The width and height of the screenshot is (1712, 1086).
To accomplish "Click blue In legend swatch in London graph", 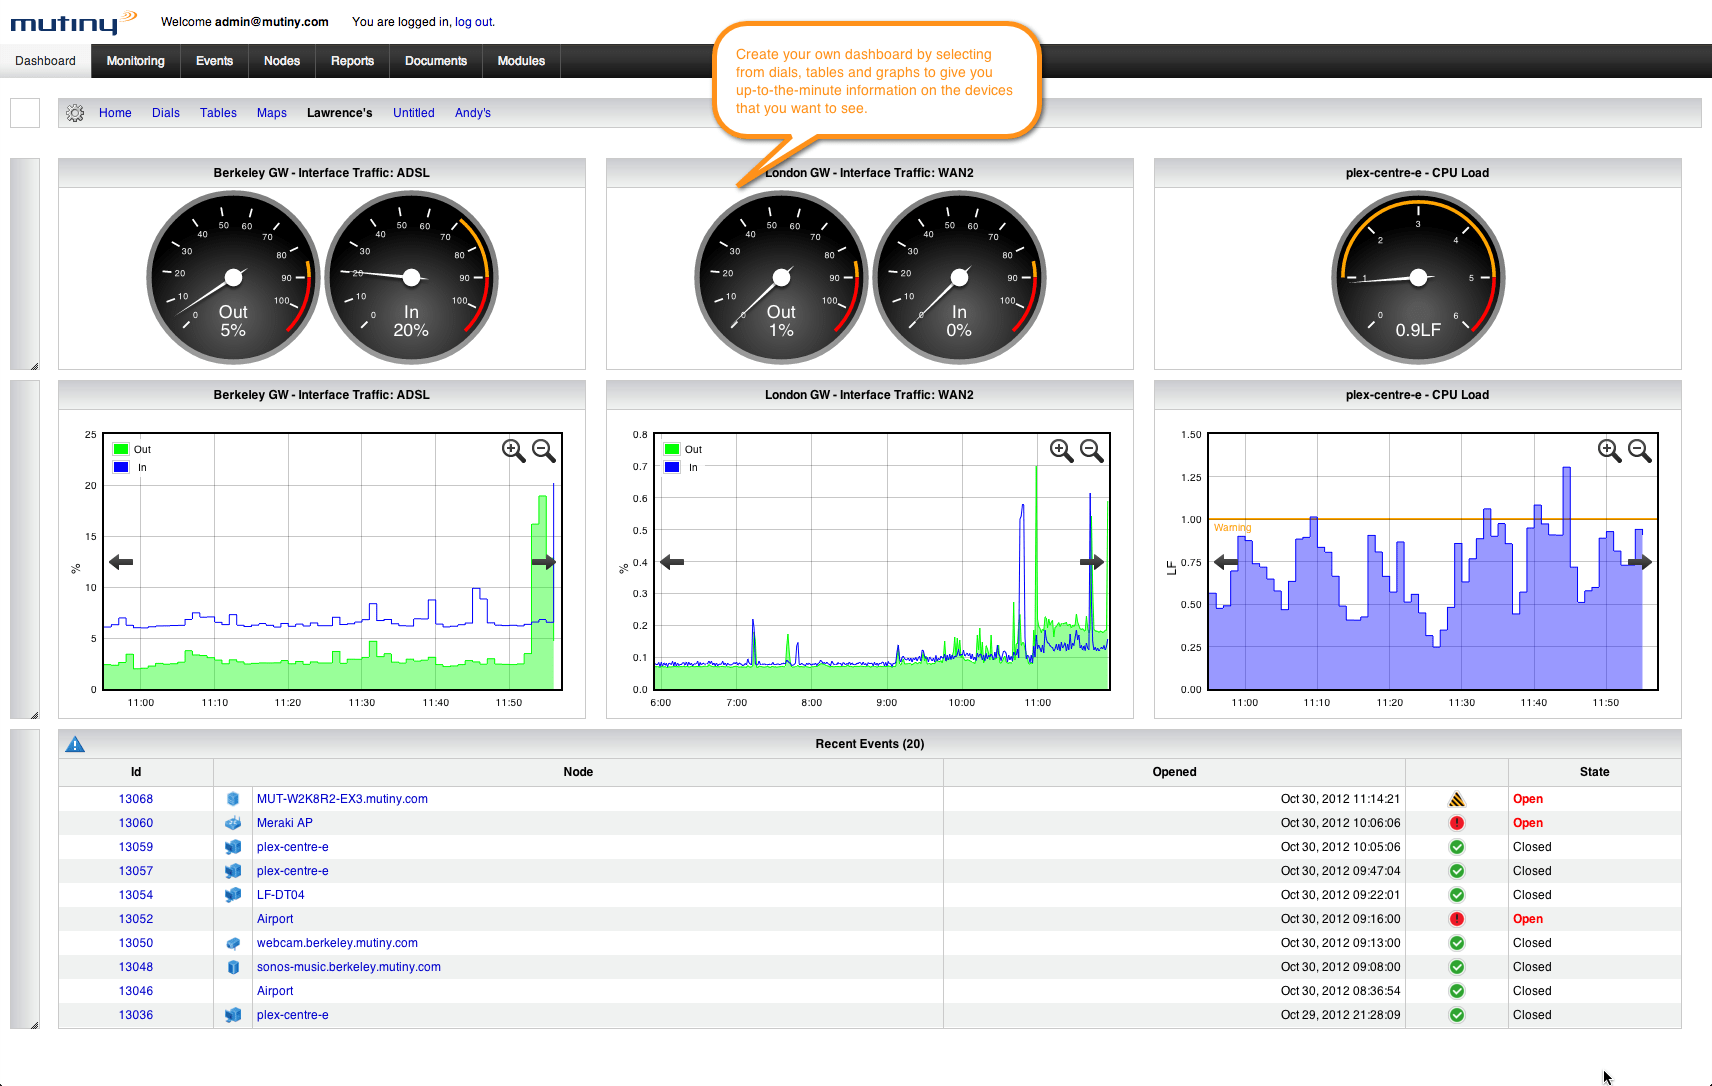I will (672, 467).
